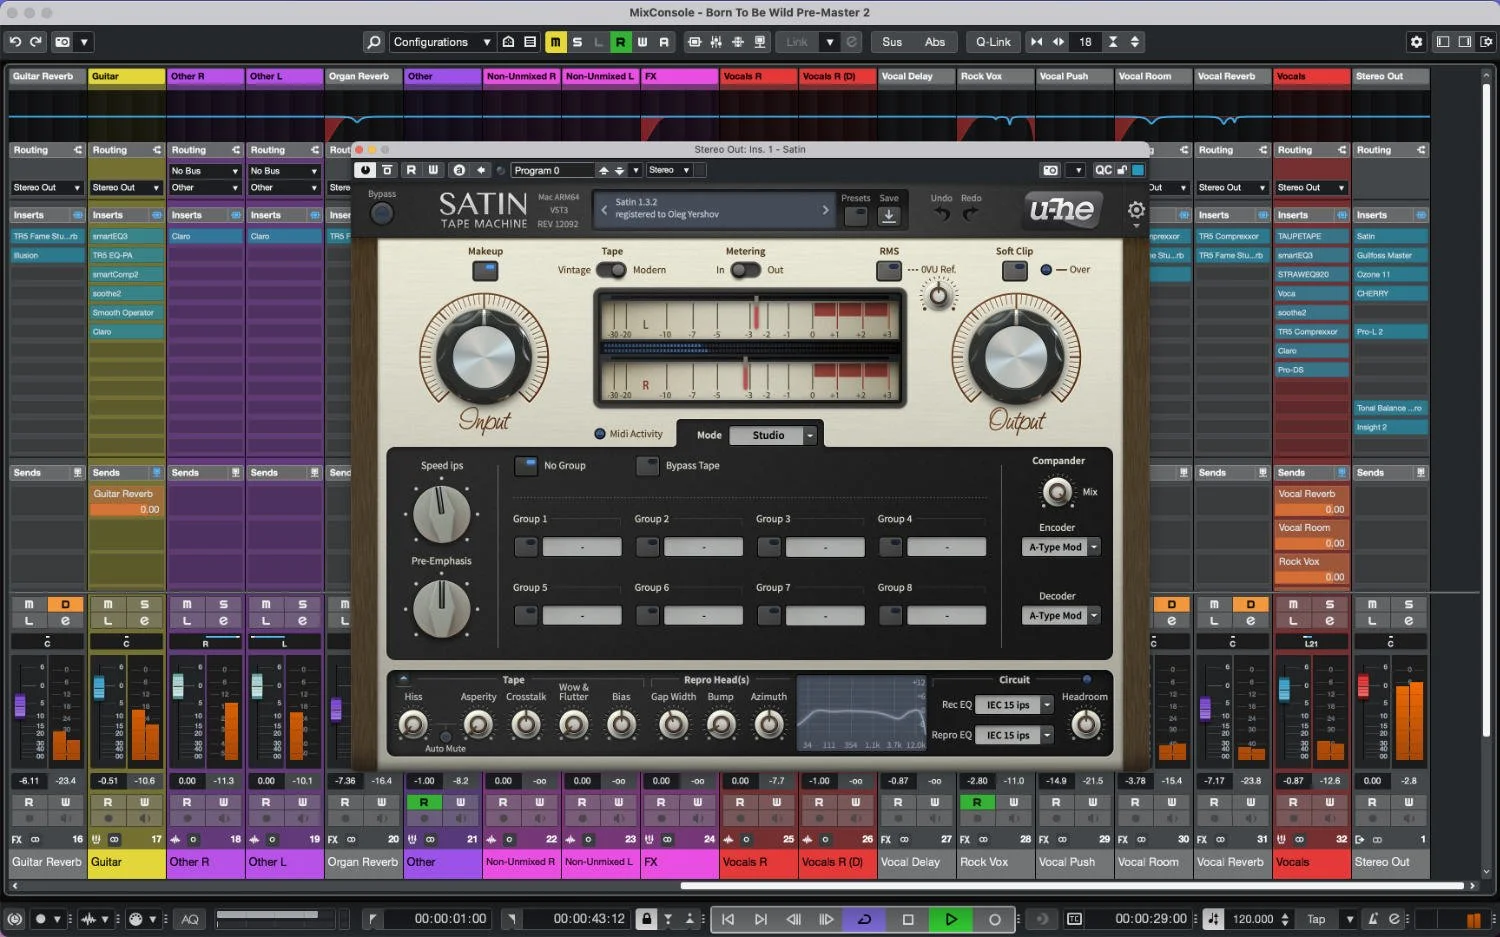Enable the Soft Clip switch

(x=1015, y=270)
